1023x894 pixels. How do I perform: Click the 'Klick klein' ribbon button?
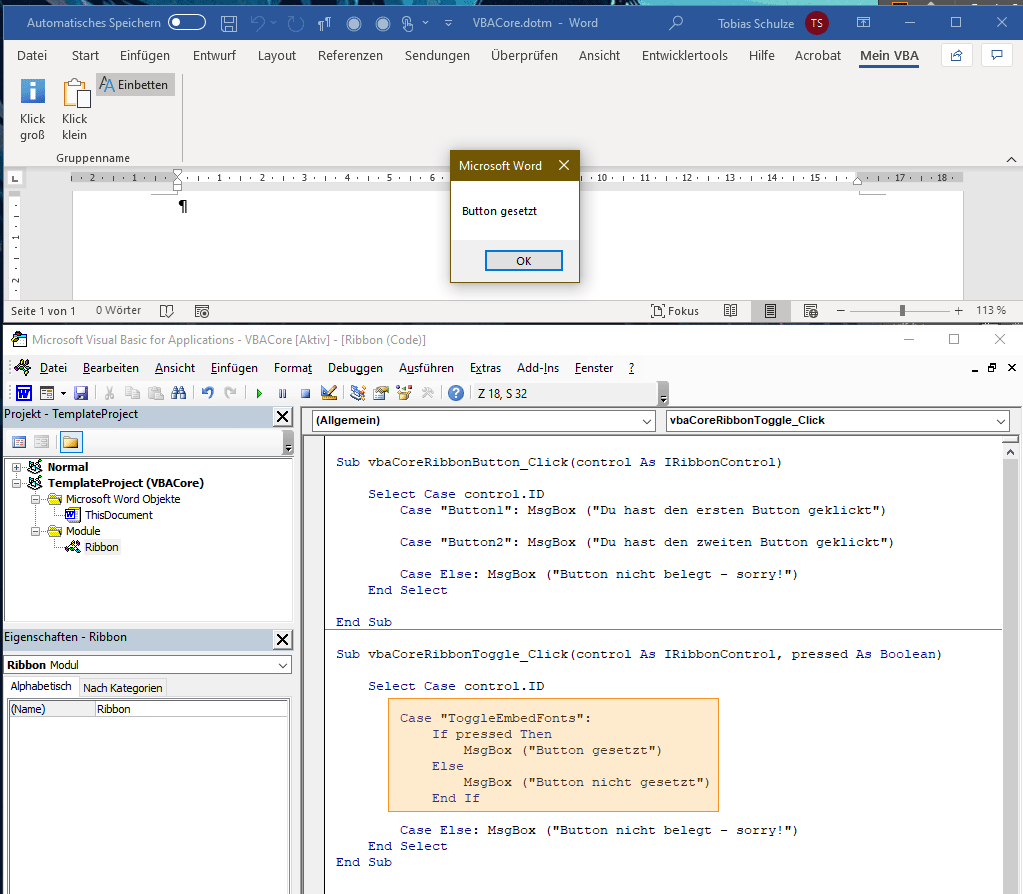pyautogui.click(x=75, y=109)
